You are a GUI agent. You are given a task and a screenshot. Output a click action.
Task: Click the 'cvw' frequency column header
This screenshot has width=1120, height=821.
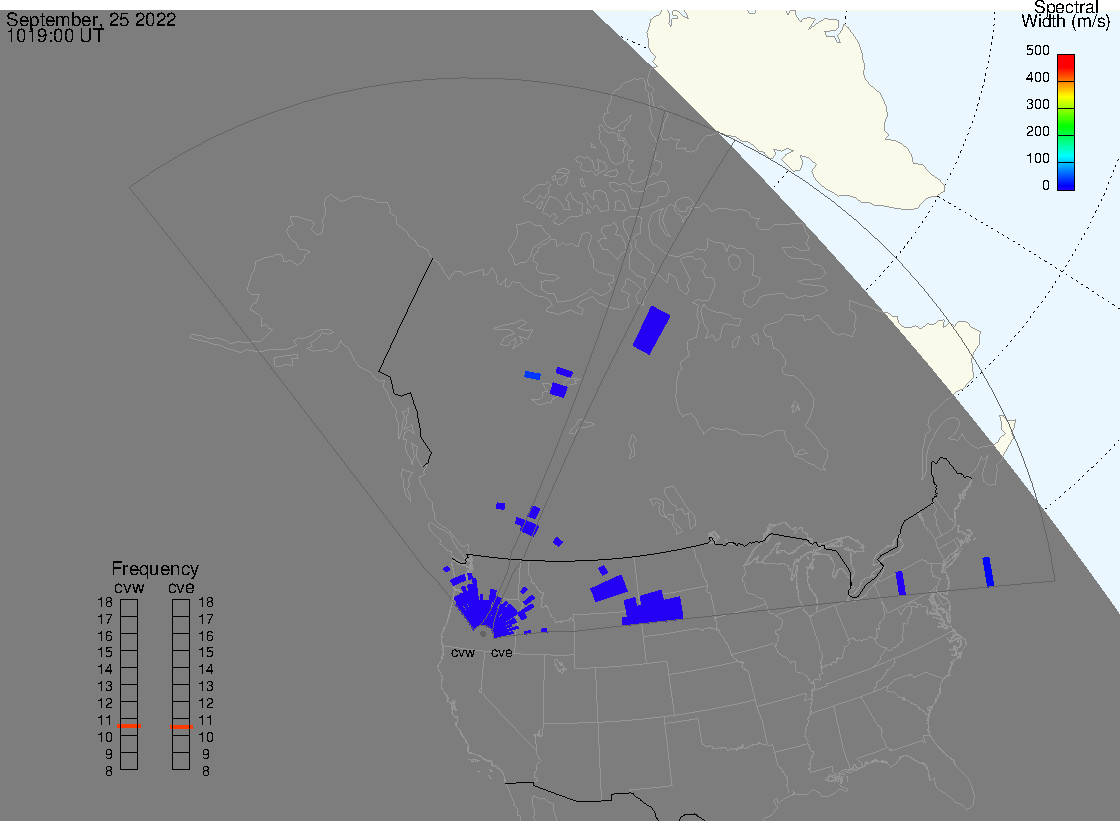pos(129,587)
